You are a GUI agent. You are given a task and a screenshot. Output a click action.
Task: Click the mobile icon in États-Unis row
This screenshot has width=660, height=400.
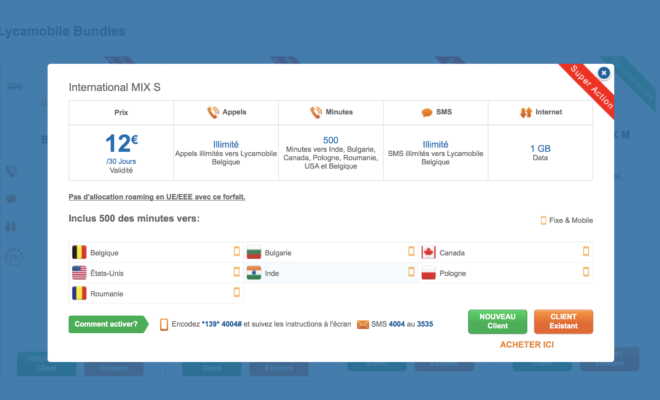pos(237,272)
